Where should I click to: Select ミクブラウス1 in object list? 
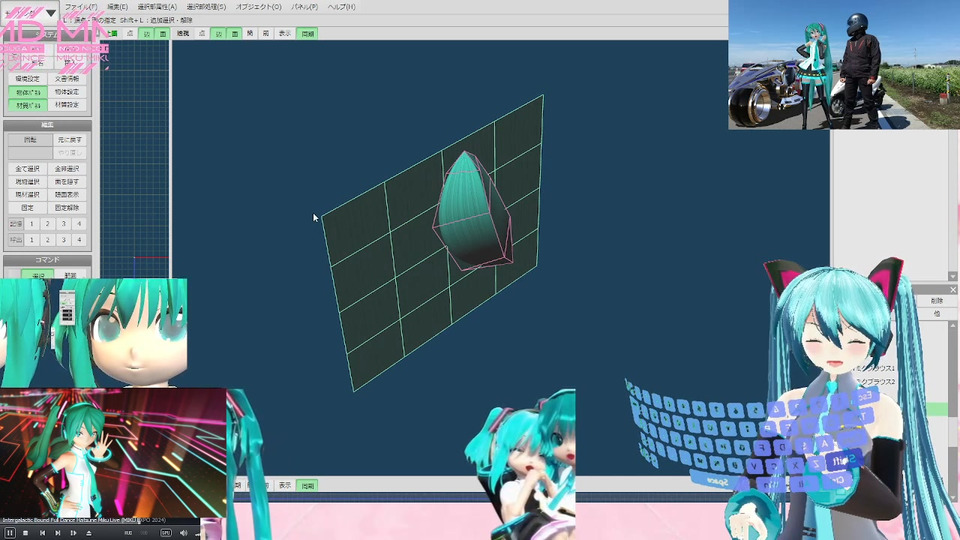tap(875, 369)
